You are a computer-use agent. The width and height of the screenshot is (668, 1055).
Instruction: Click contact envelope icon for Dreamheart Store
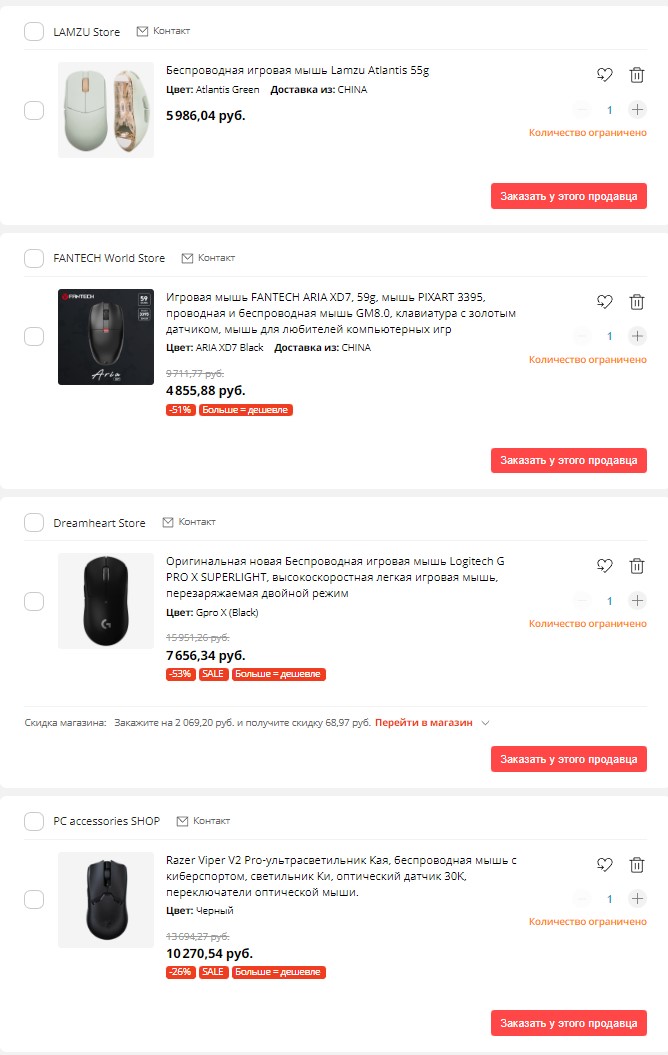pyautogui.click(x=168, y=522)
